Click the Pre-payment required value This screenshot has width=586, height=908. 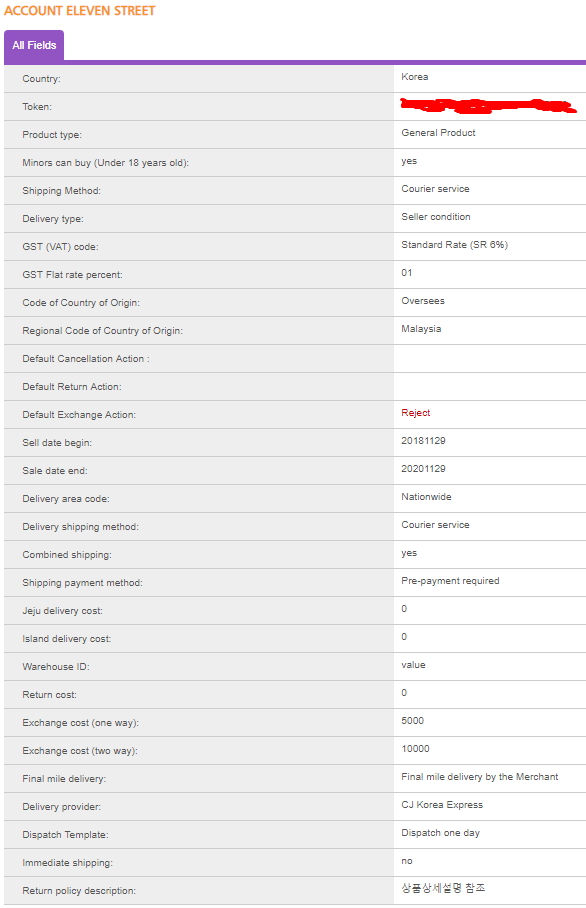click(x=450, y=581)
